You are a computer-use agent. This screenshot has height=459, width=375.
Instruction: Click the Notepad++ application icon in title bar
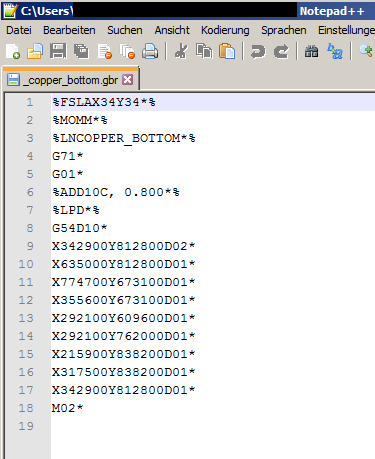(x=10, y=11)
